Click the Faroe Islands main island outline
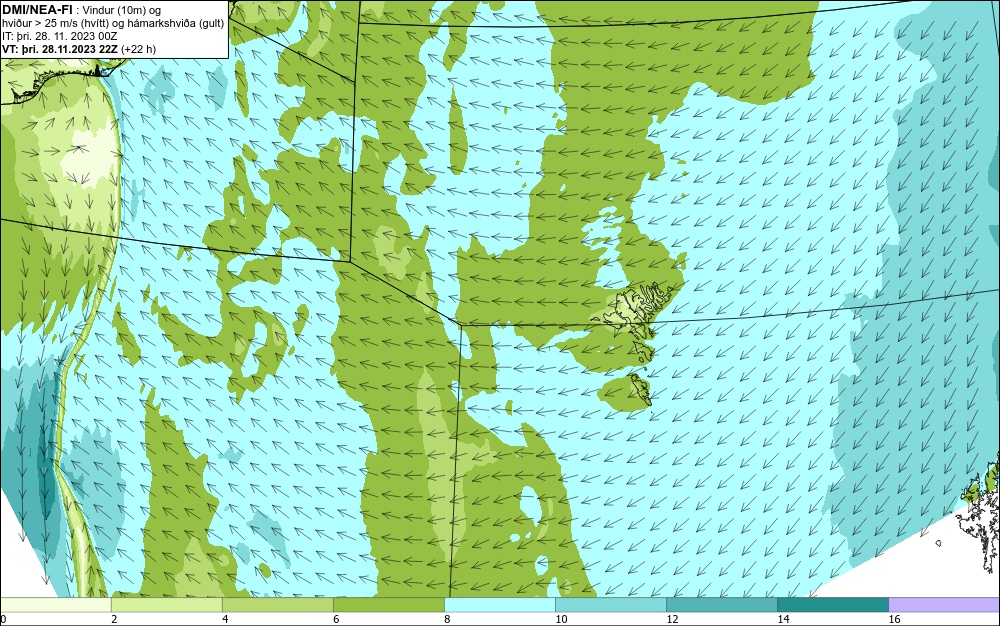The height and width of the screenshot is (626, 1000). tap(635, 310)
